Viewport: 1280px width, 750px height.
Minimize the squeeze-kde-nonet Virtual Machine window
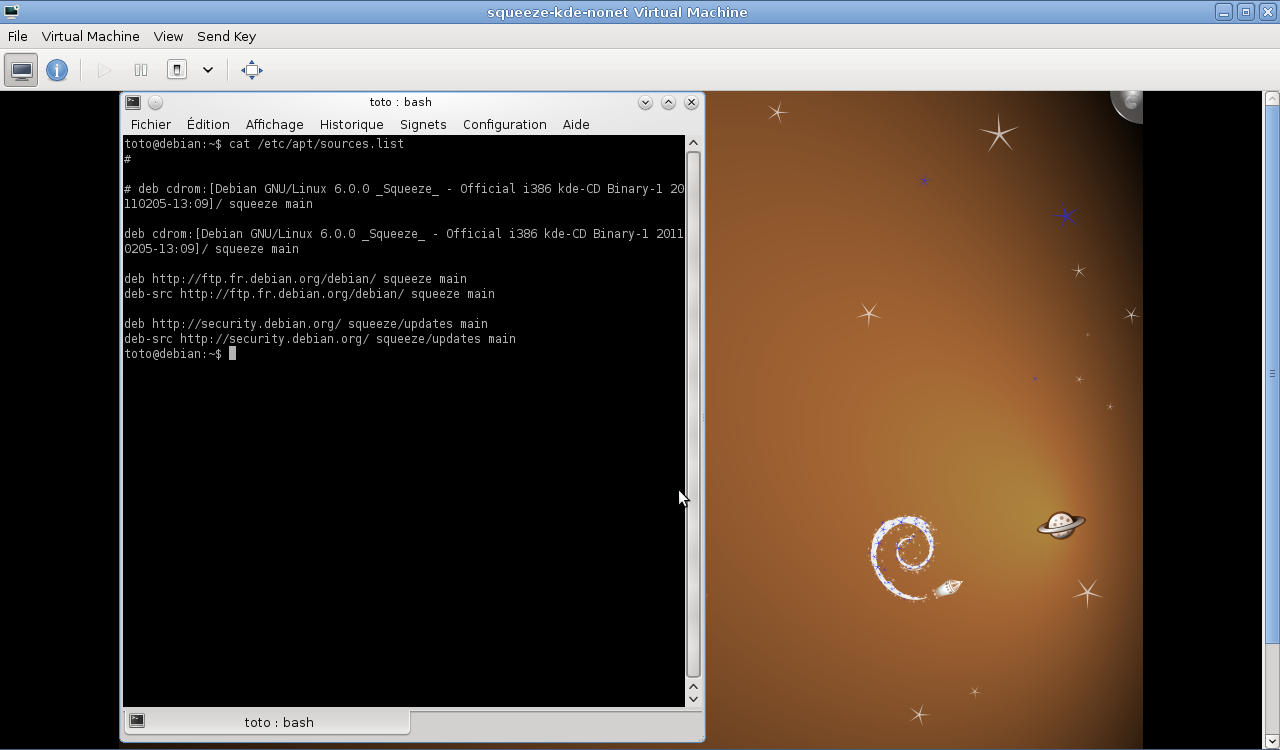pos(1223,12)
